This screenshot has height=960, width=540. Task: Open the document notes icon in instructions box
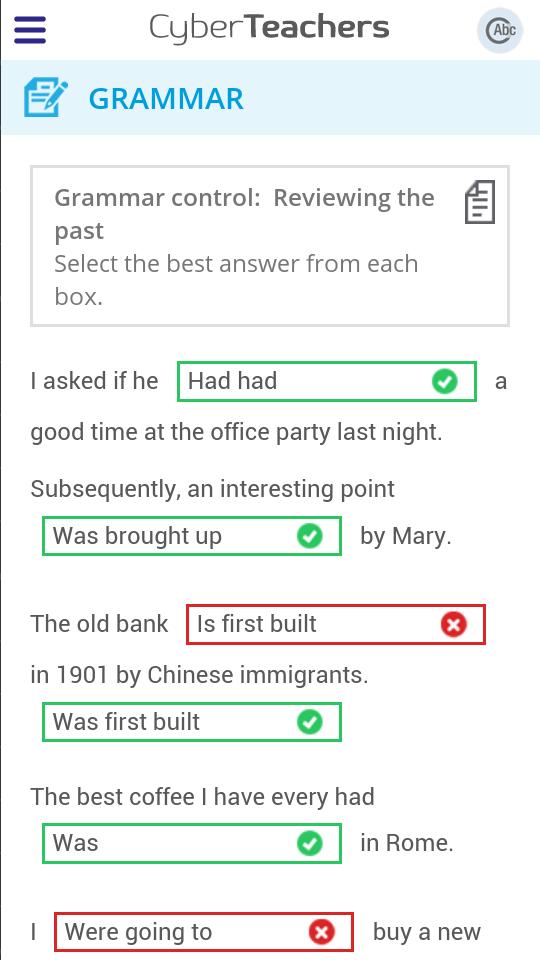coord(480,201)
